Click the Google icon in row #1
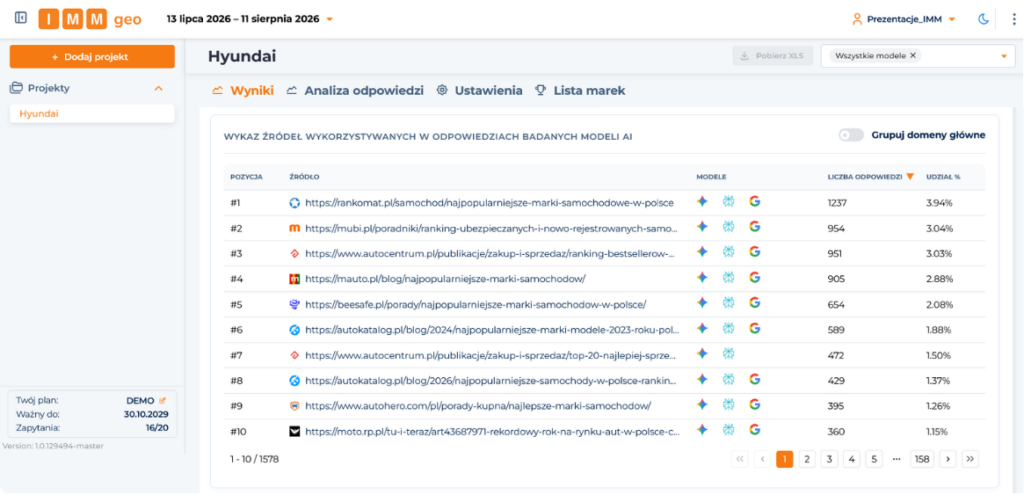This screenshot has width=1024, height=502. [x=755, y=202]
